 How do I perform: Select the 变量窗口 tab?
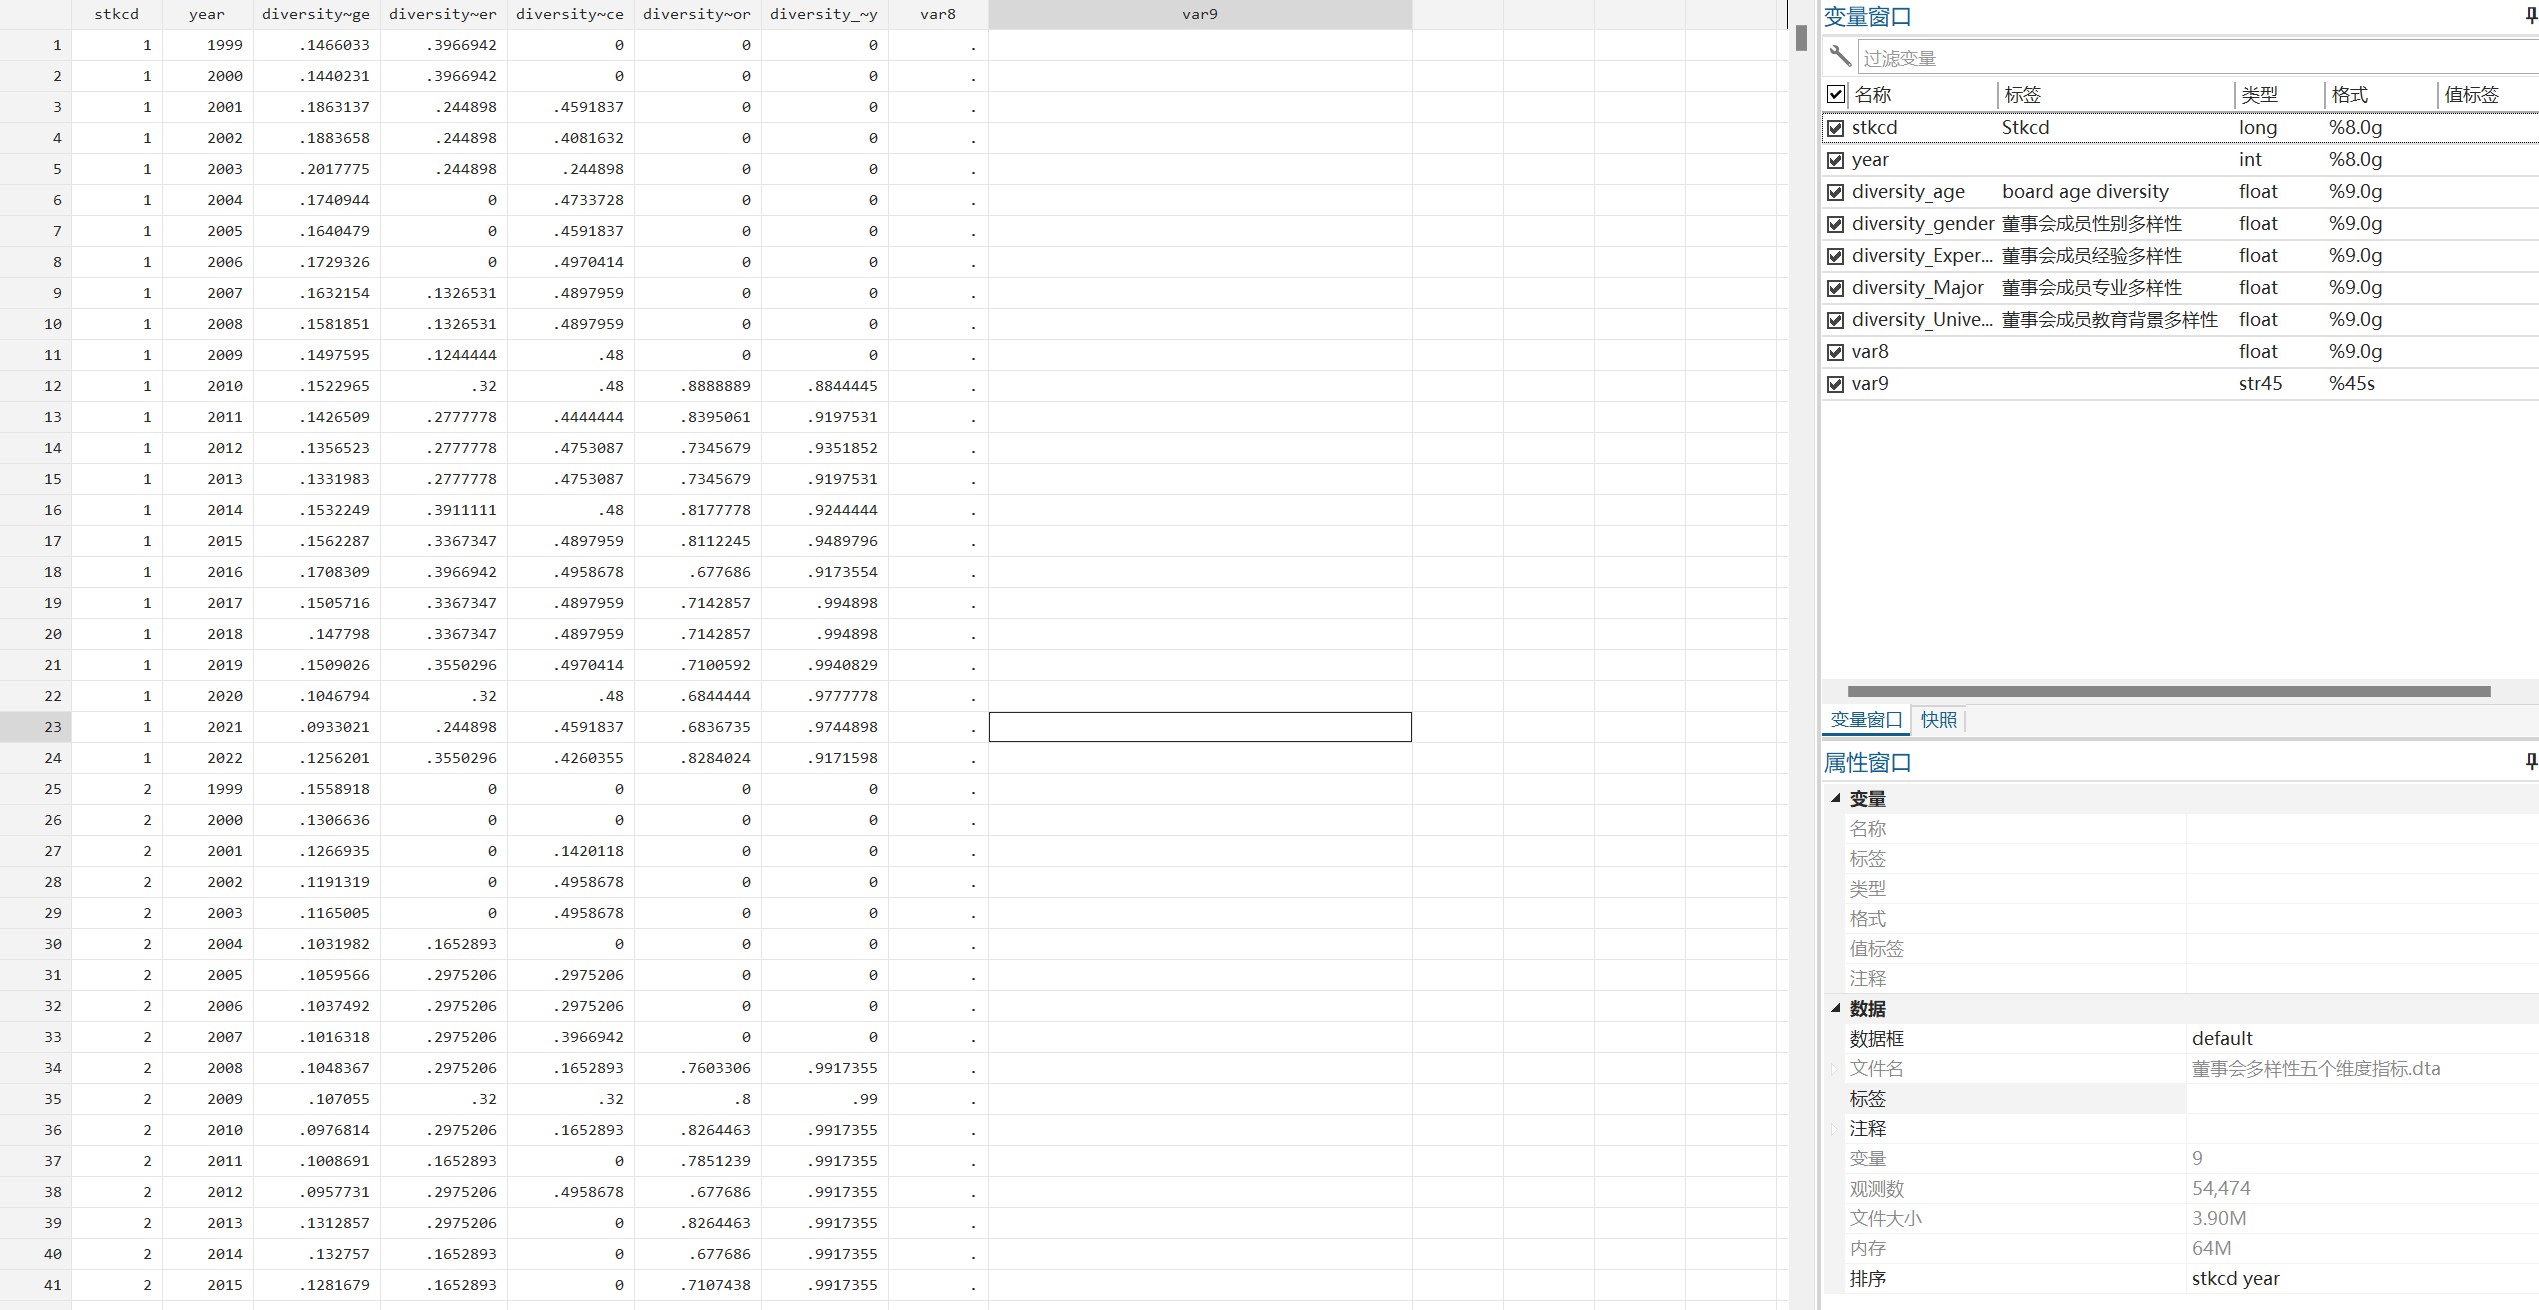tap(1866, 720)
